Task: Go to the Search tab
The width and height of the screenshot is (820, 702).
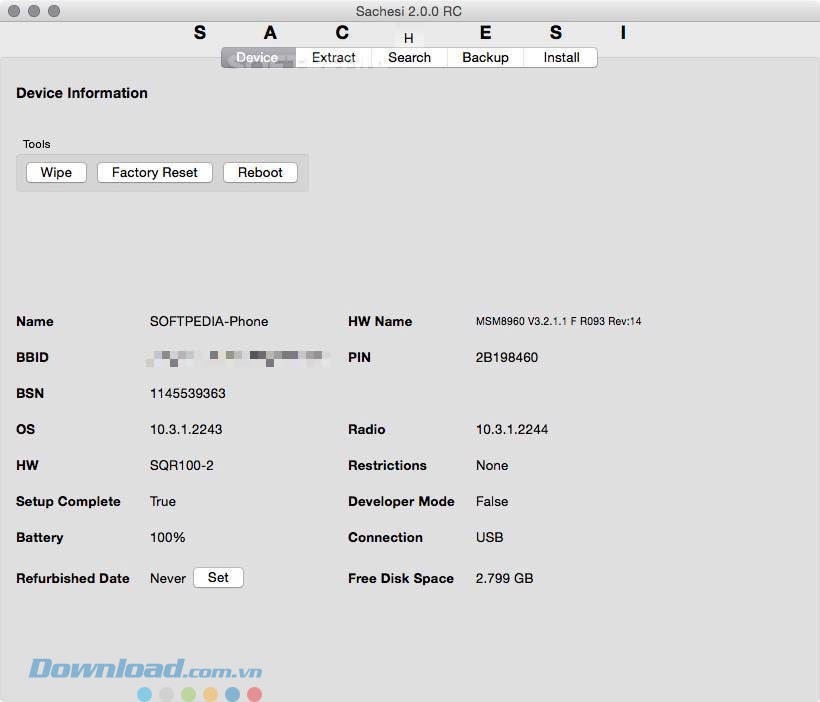Action: (x=409, y=58)
